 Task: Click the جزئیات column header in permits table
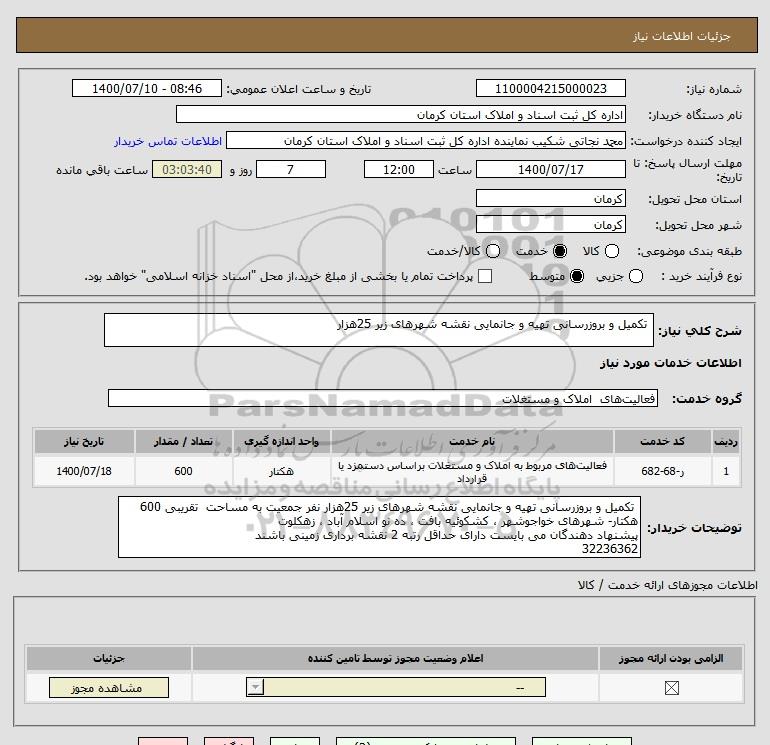[x=109, y=658]
